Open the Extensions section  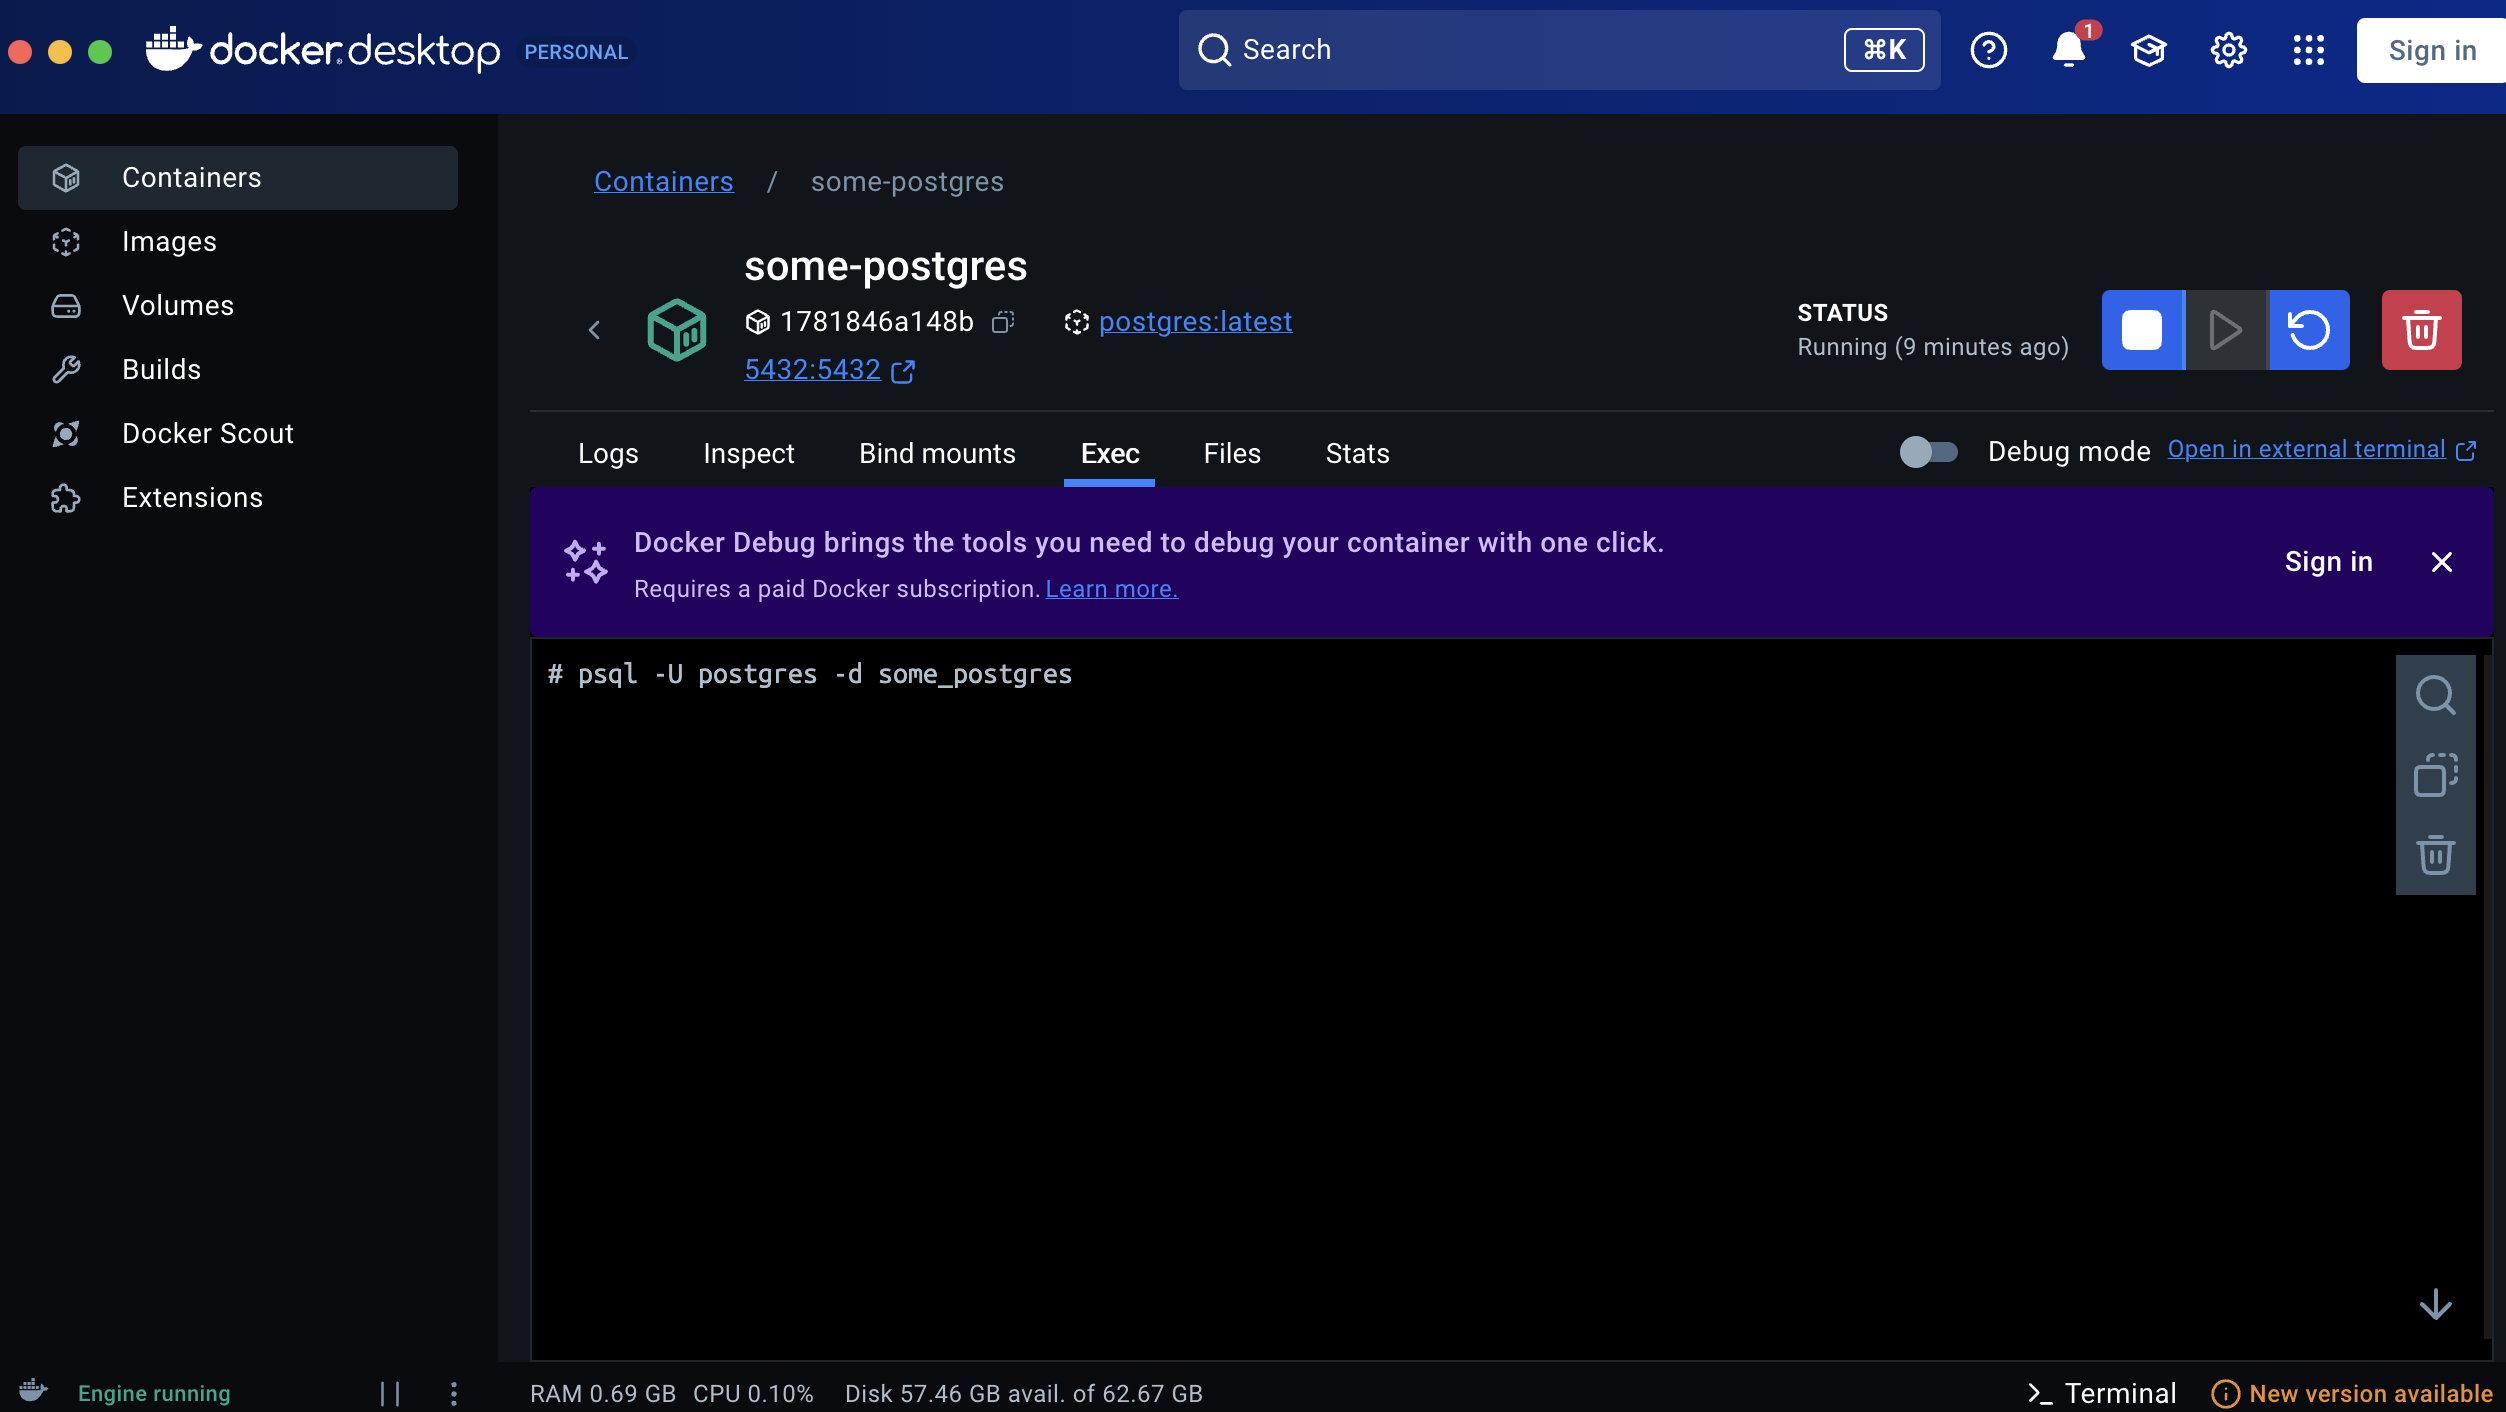pos(192,497)
